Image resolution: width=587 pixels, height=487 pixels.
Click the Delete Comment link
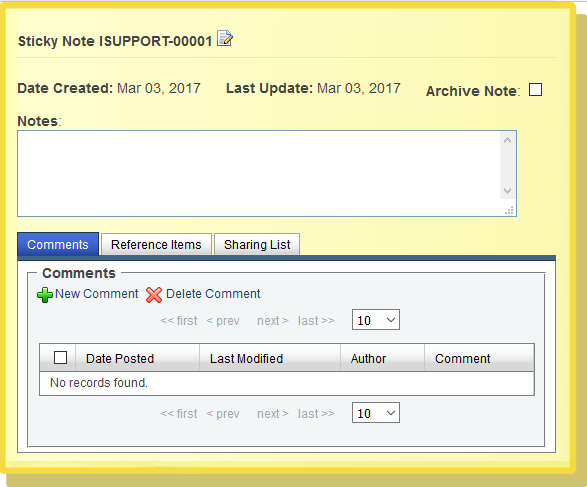click(213, 294)
